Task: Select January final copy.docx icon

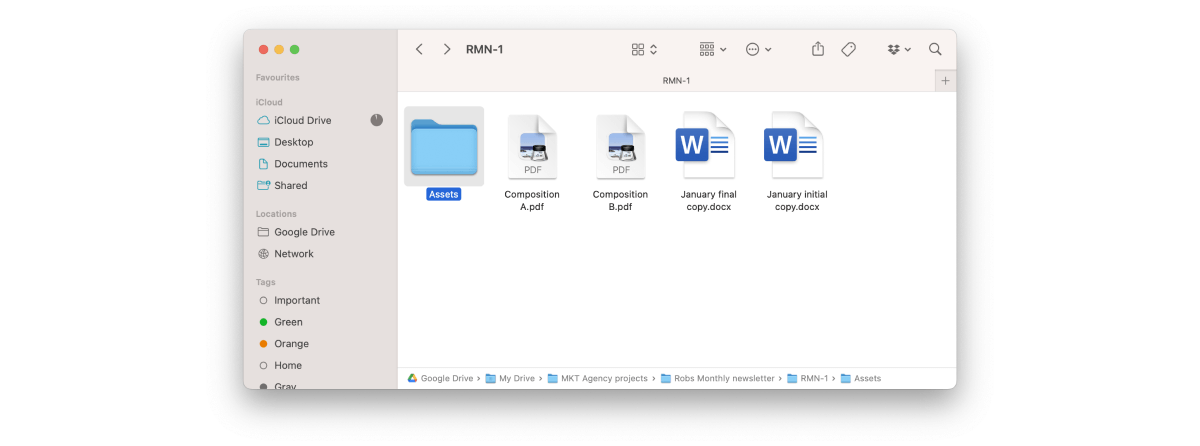Action: [x=708, y=146]
